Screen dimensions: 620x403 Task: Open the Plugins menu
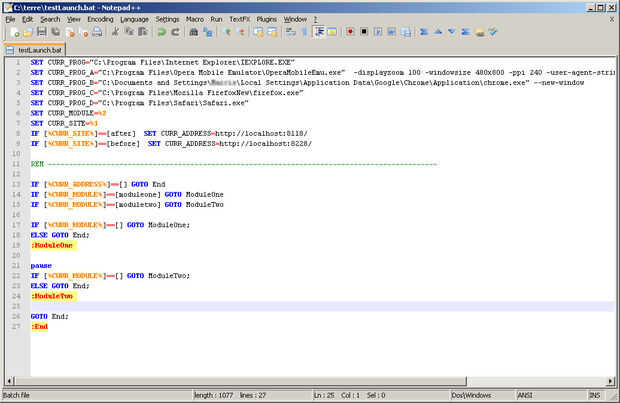pos(266,19)
